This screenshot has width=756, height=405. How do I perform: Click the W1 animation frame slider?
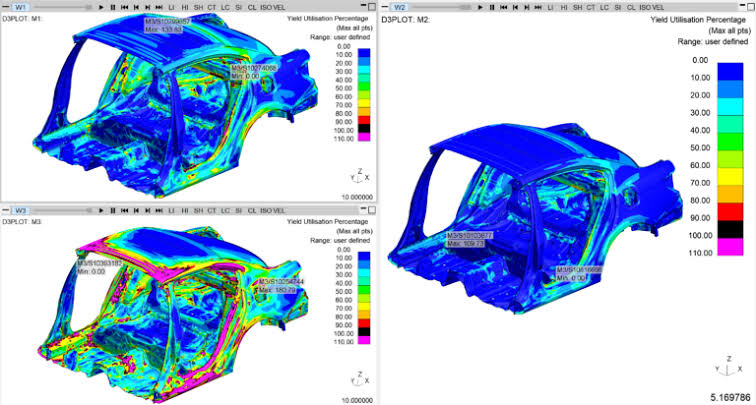coord(63,7)
